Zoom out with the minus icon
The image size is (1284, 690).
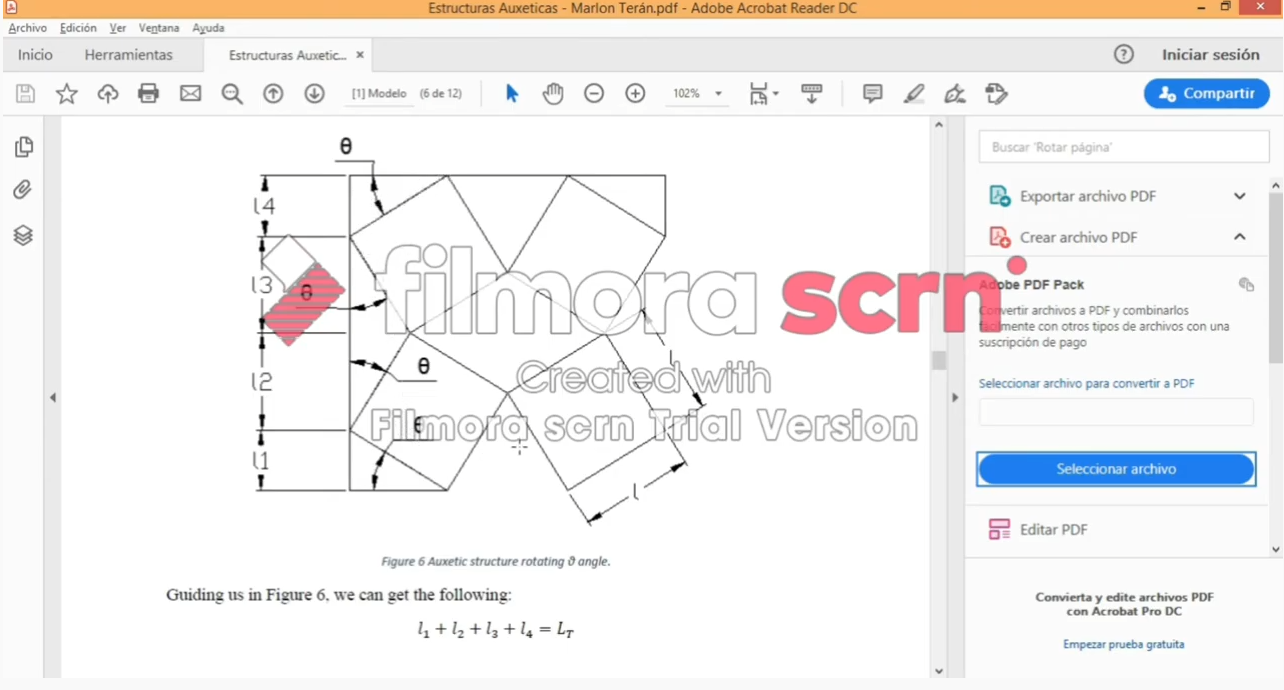[594, 94]
